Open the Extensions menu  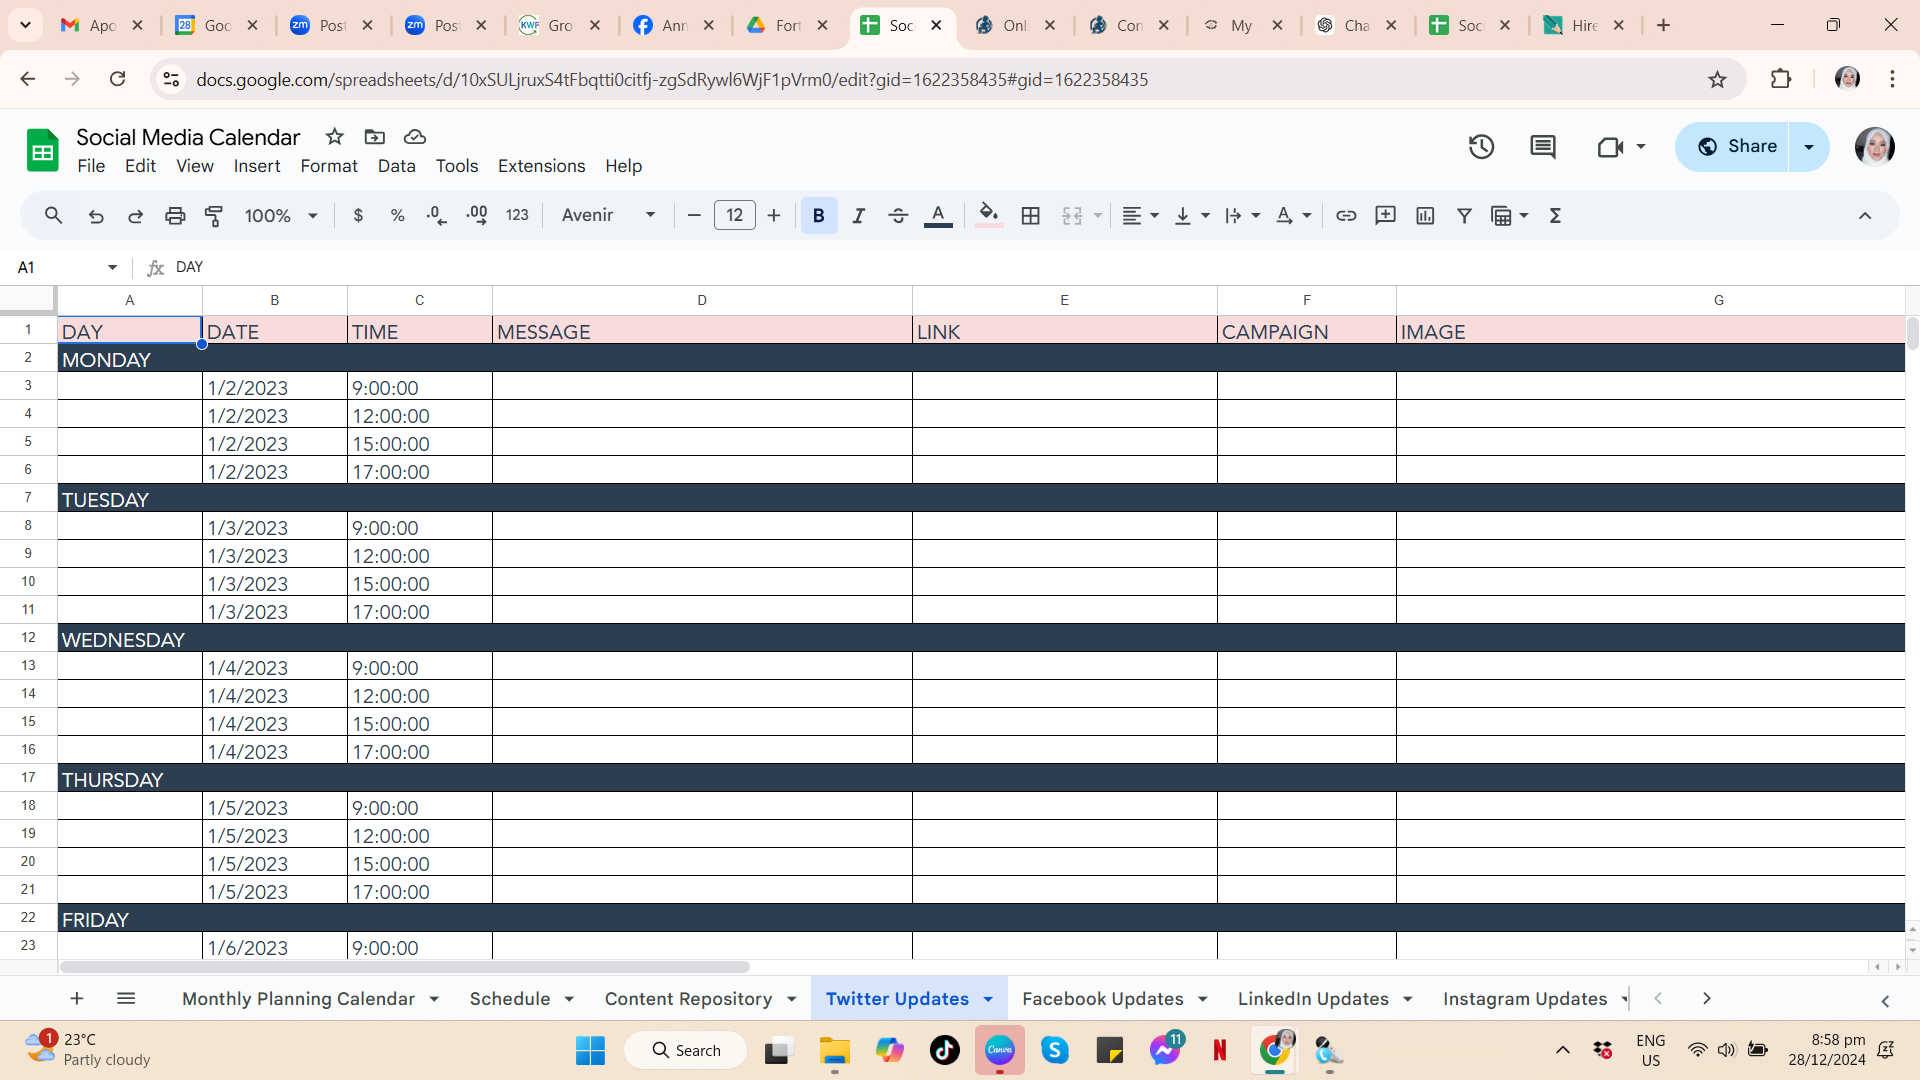[x=541, y=166]
